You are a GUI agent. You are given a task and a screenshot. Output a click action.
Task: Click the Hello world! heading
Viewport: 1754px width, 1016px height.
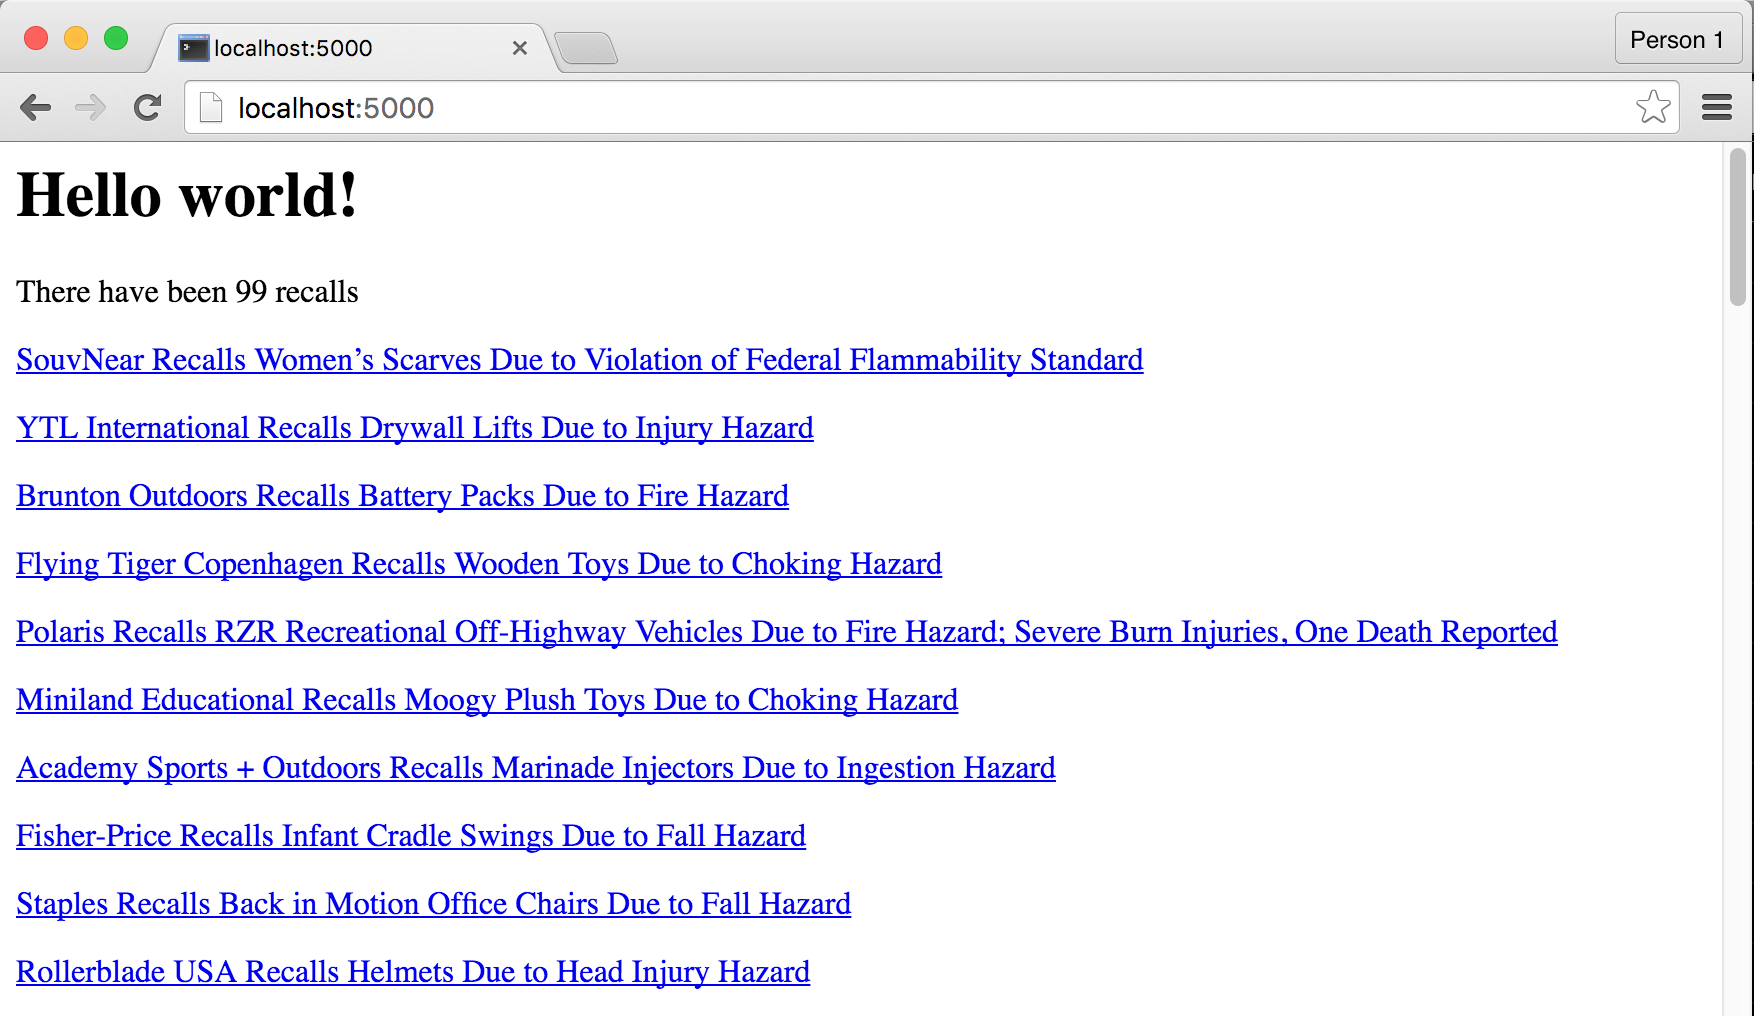187,194
